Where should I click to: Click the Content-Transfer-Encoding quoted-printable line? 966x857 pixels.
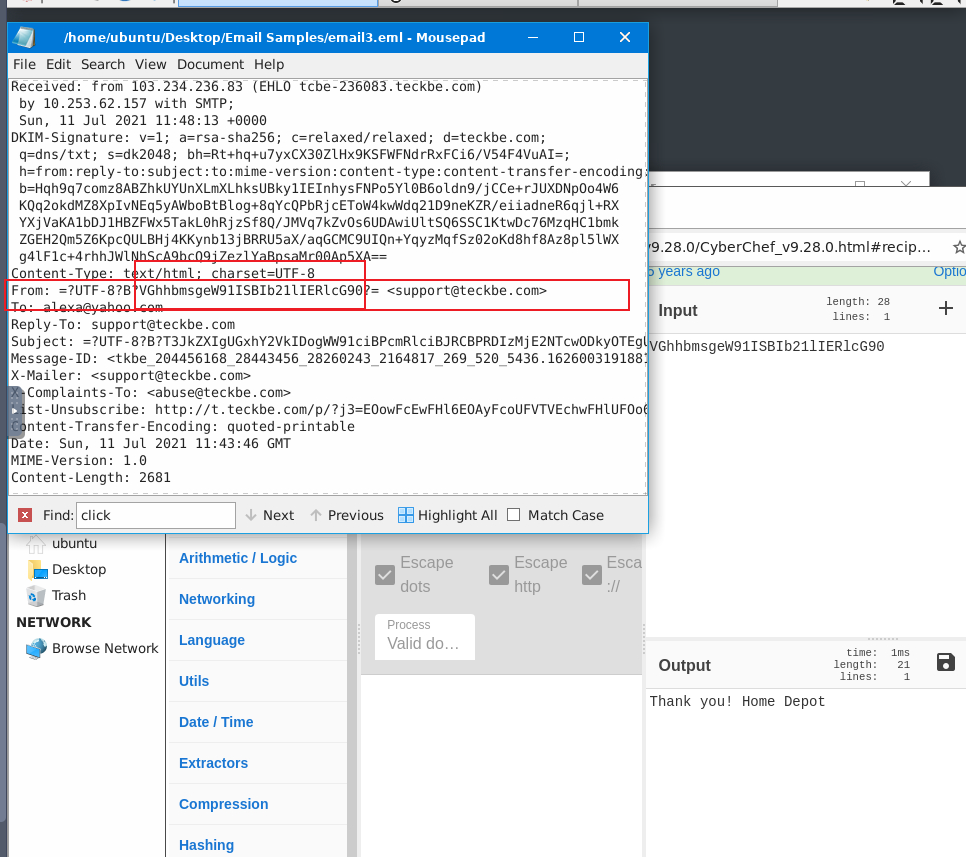tap(183, 426)
